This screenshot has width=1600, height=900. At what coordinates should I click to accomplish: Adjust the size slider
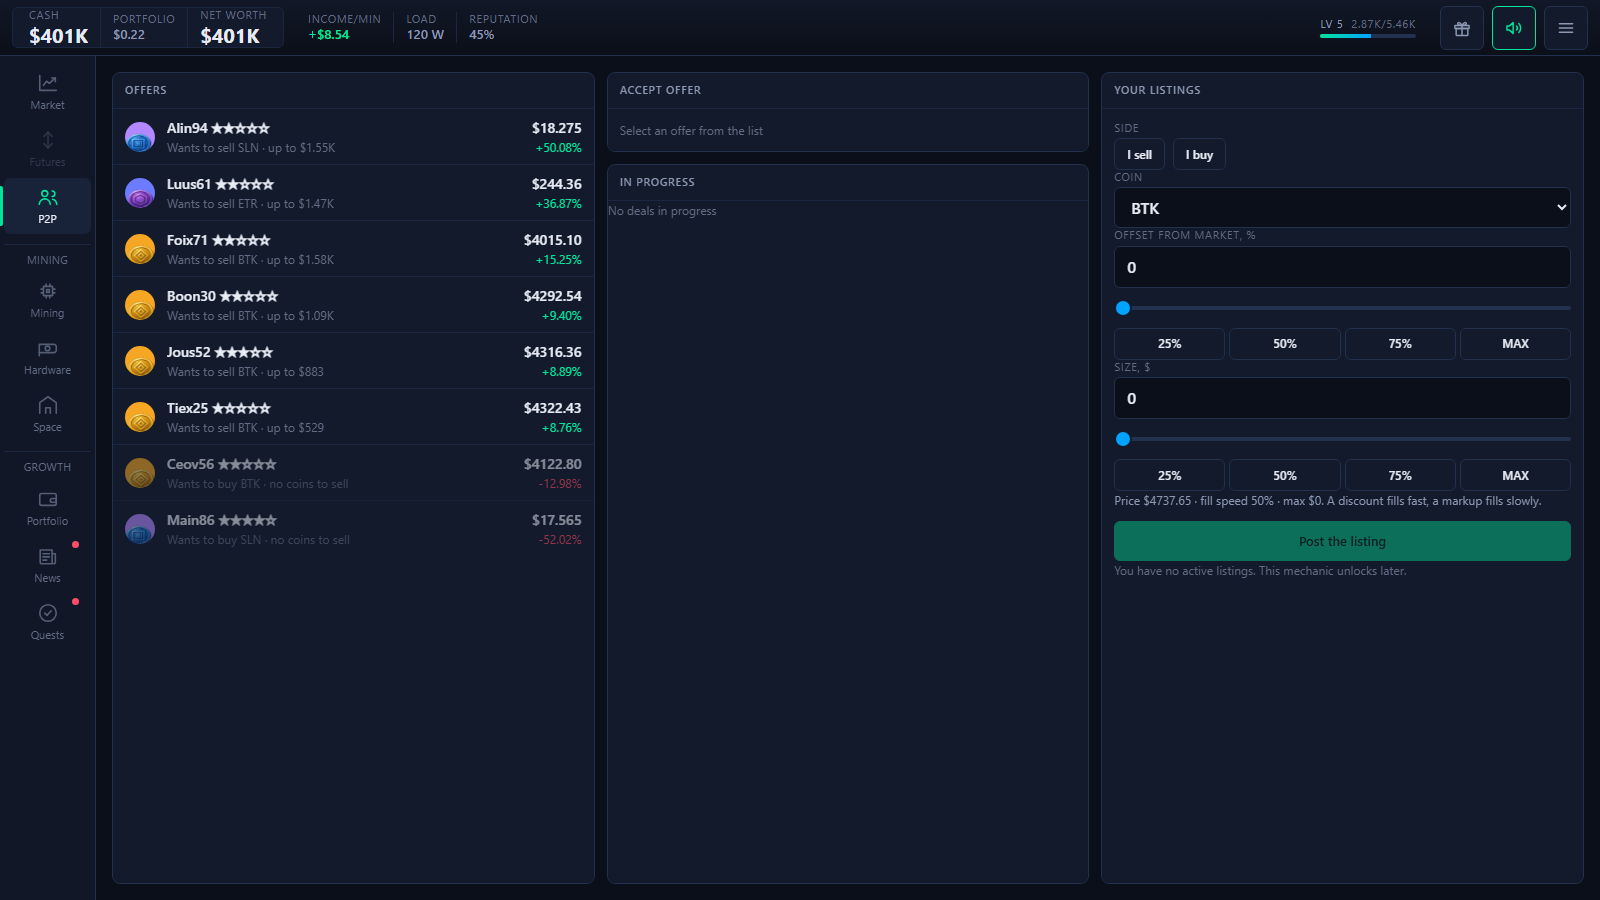pos(1342,439)
